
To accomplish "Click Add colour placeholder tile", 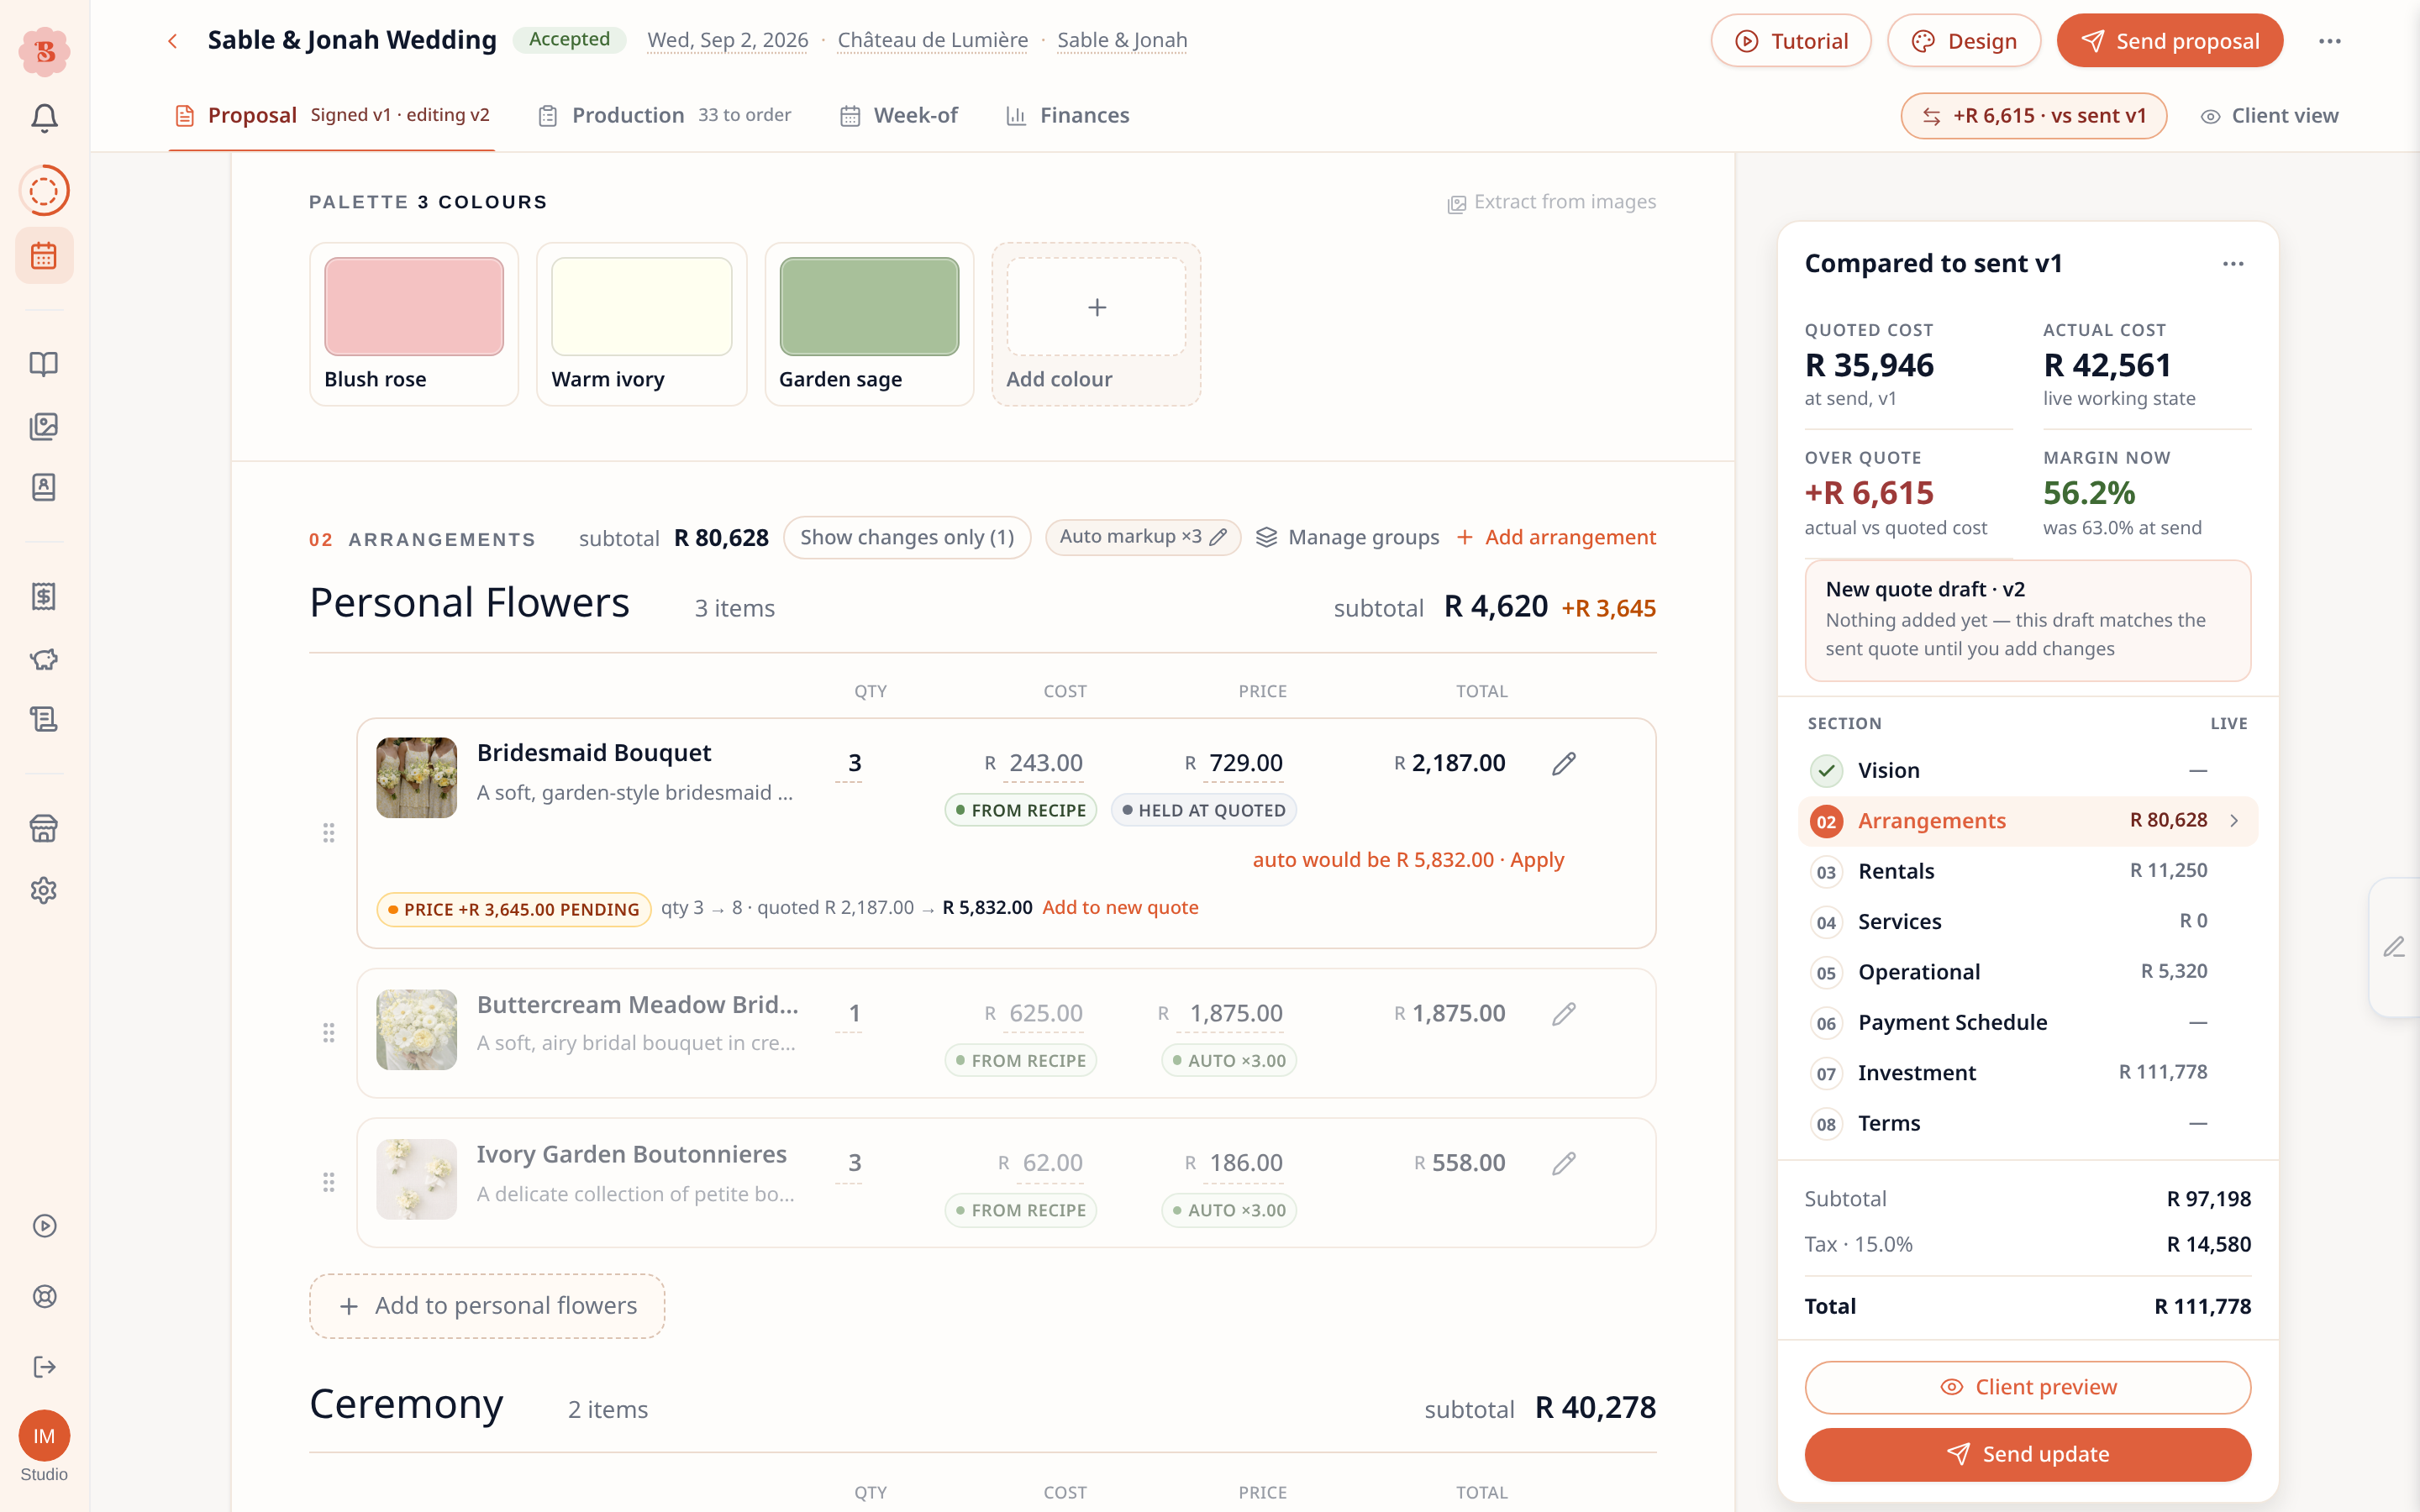I will (1096, 324).
